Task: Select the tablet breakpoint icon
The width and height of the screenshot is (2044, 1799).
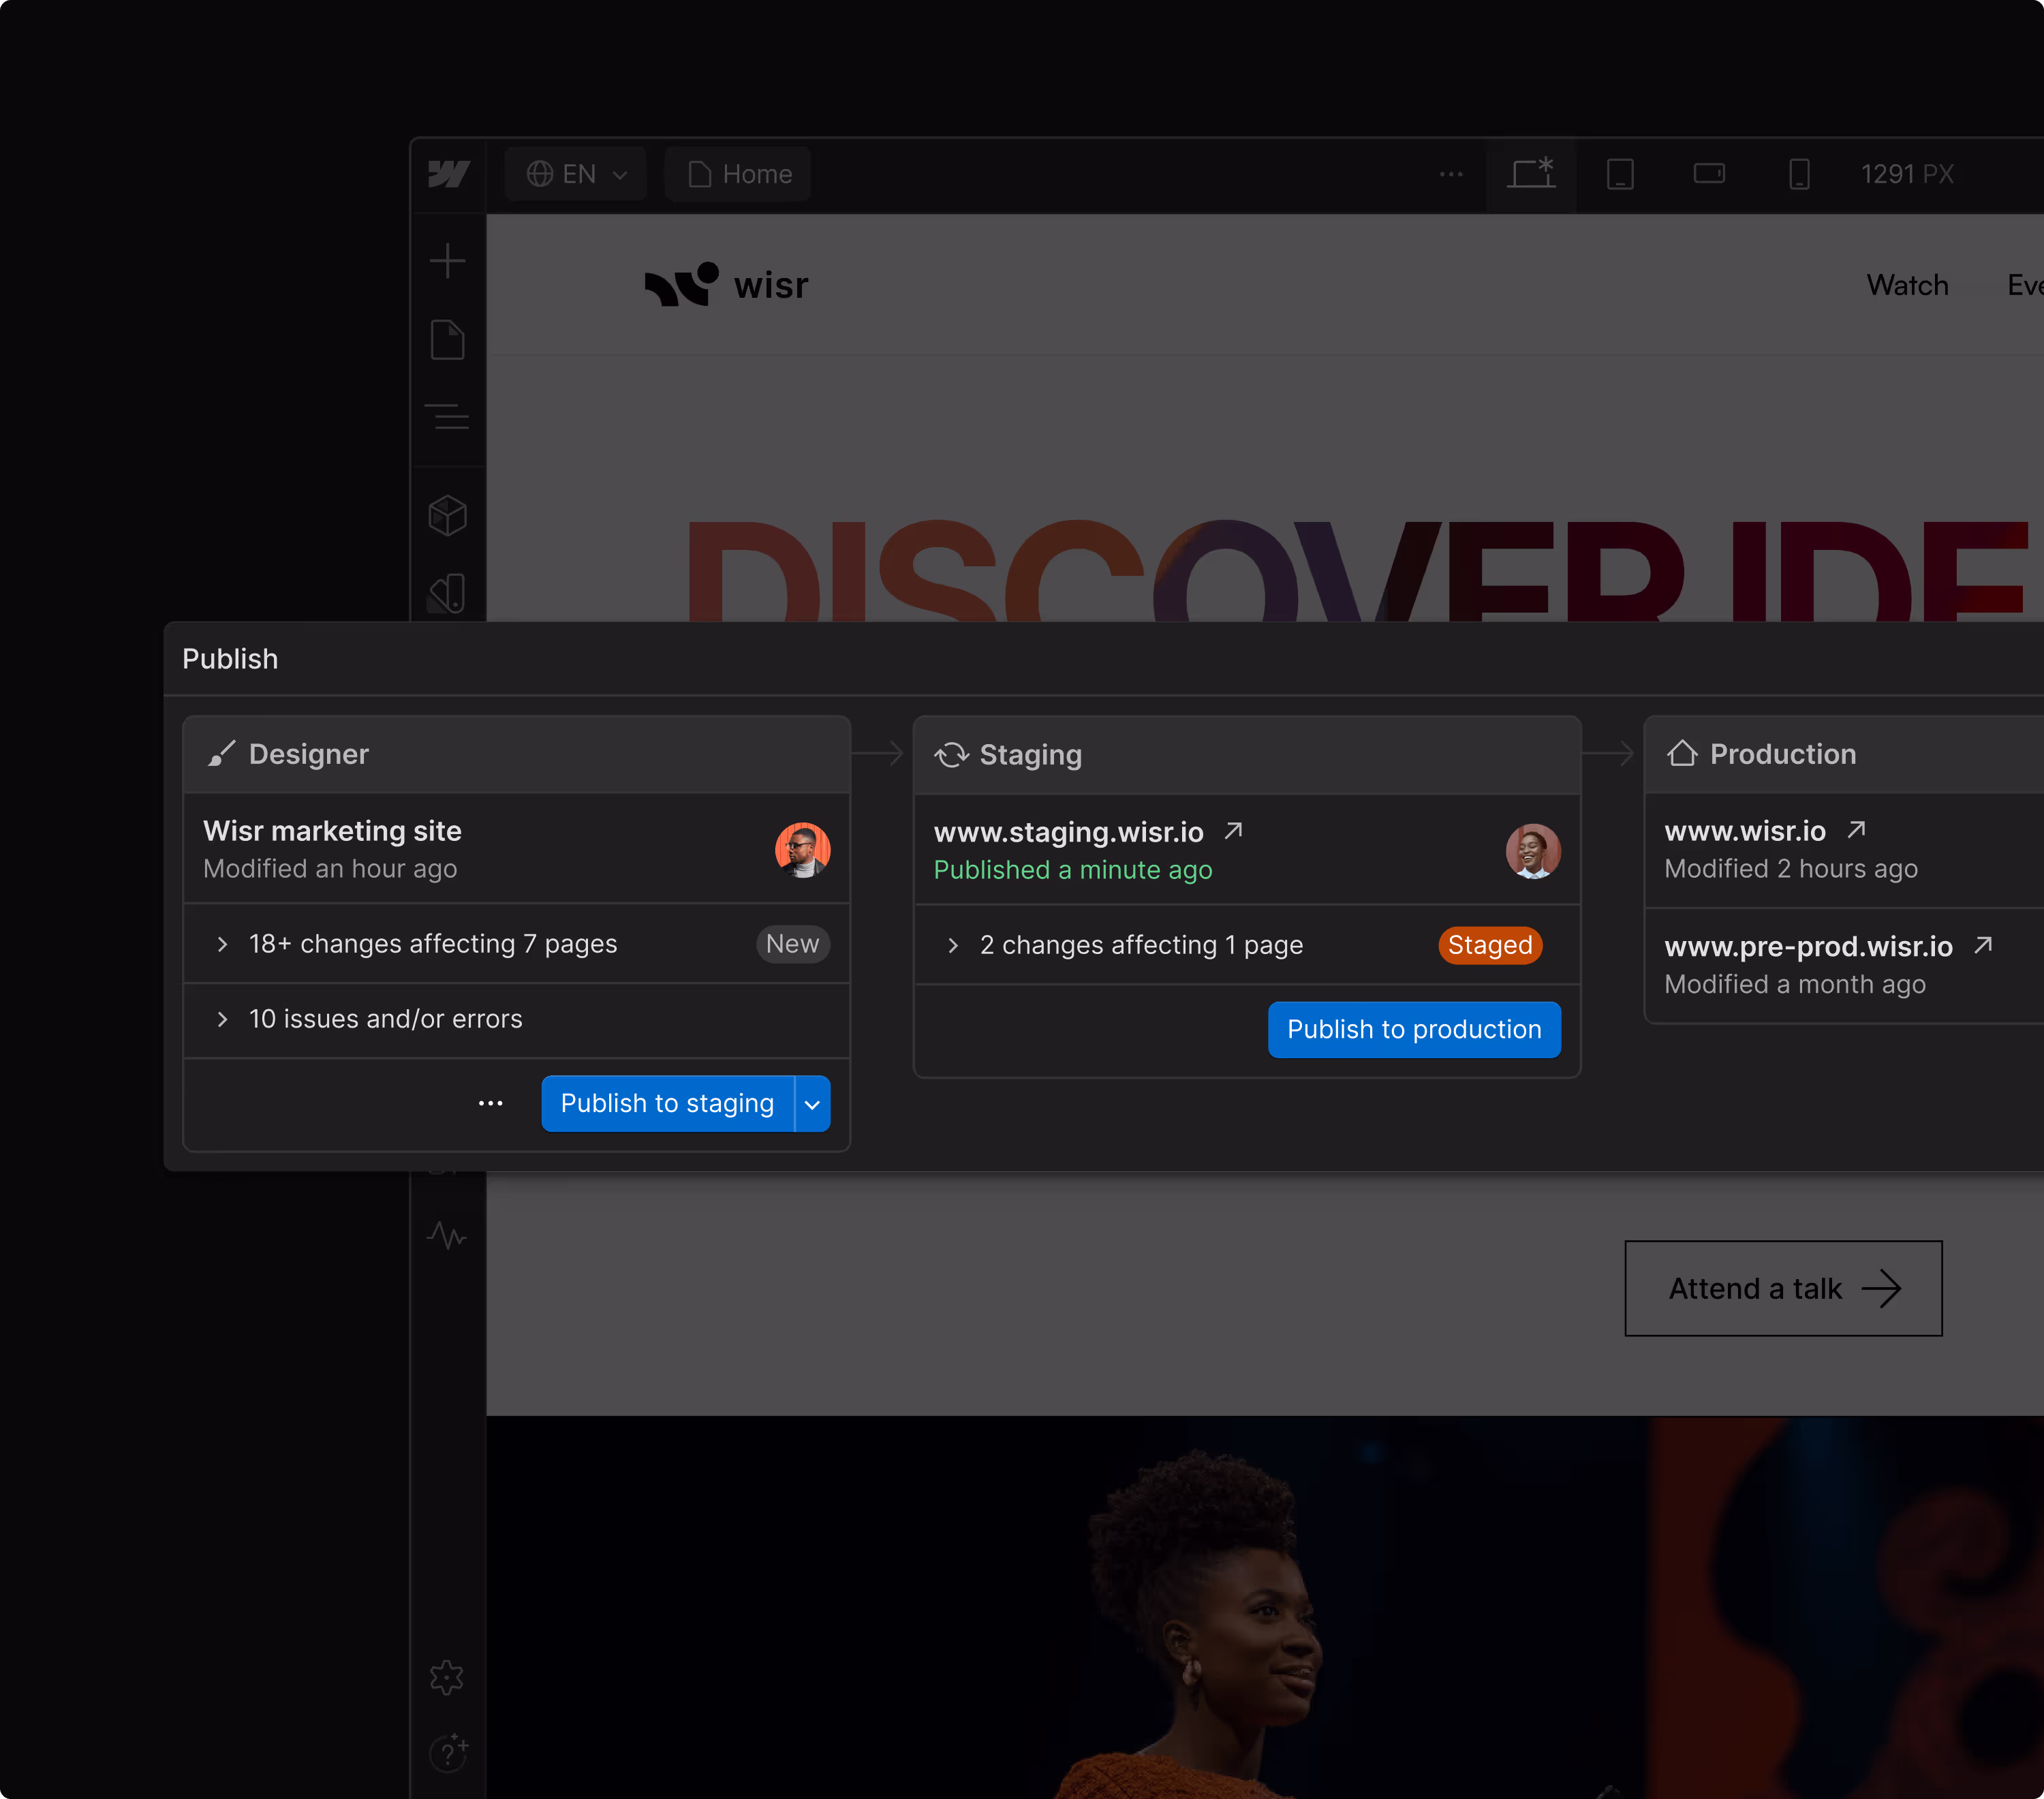Action: tap(1620, 174)
